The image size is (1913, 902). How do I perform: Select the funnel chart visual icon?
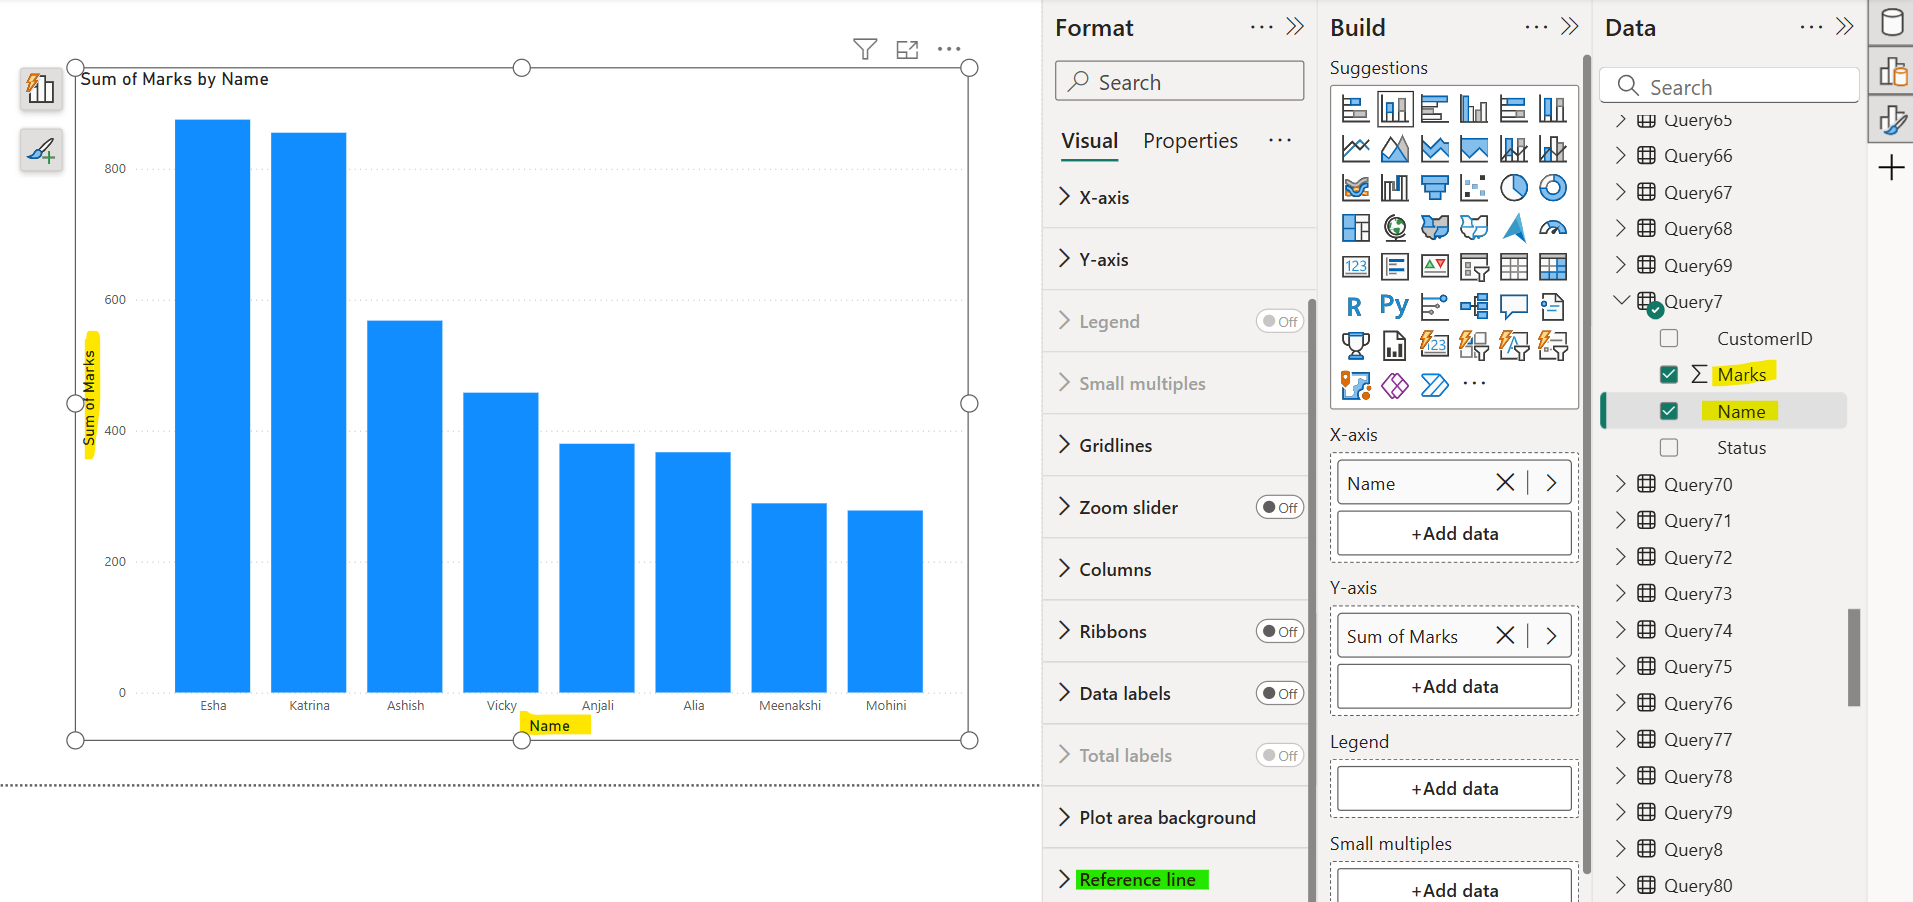pyautogui.click(x=1435, y=187)
